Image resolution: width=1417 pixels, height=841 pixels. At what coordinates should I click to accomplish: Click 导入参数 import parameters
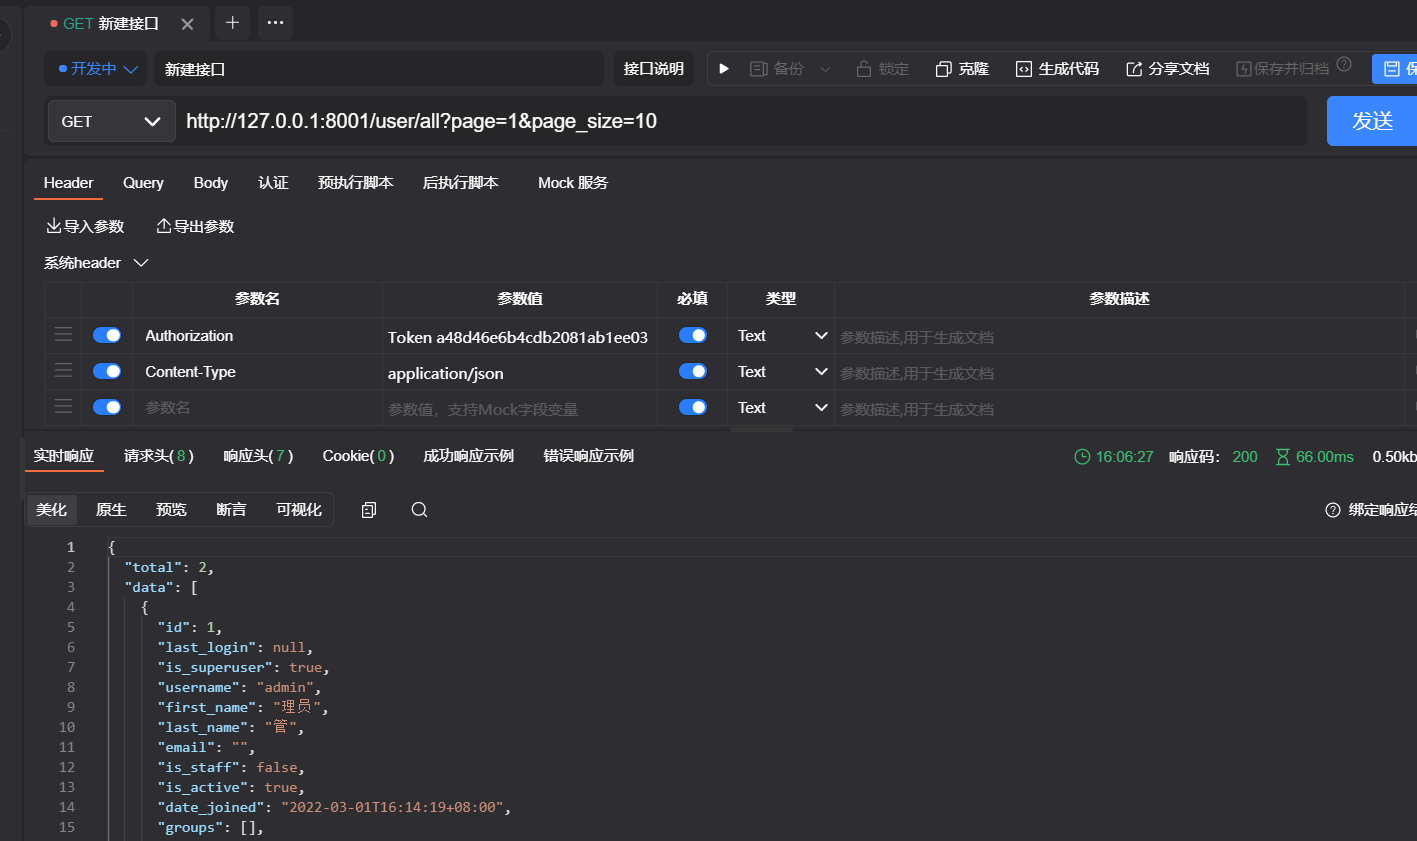coord(85,226)
